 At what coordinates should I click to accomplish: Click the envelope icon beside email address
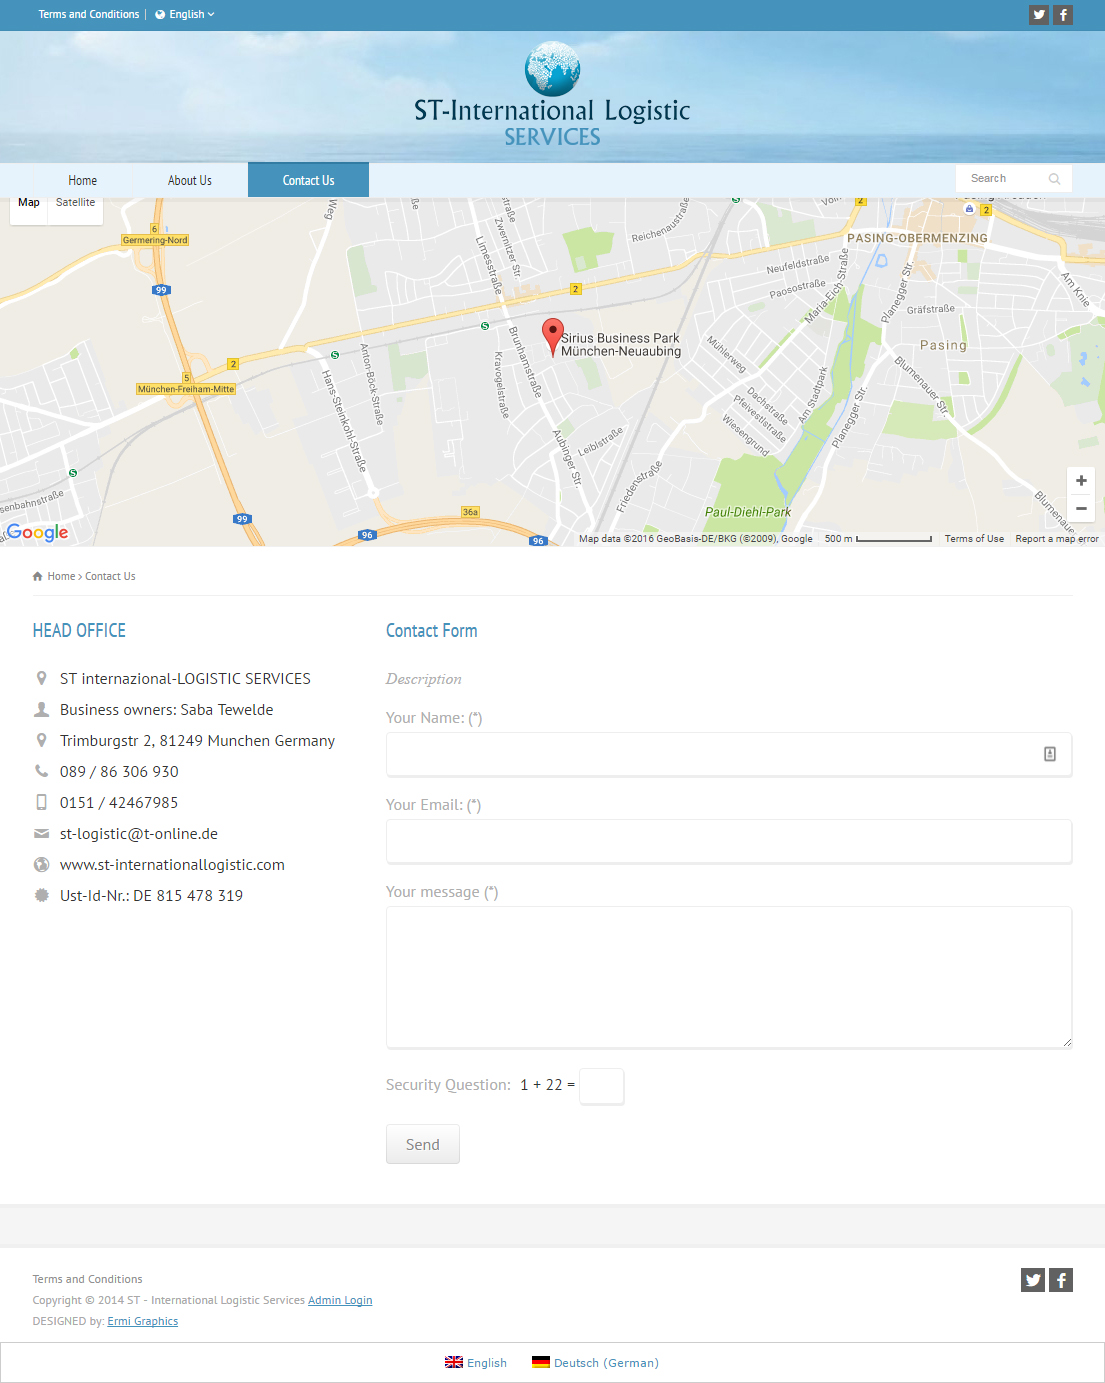point(41,833)
